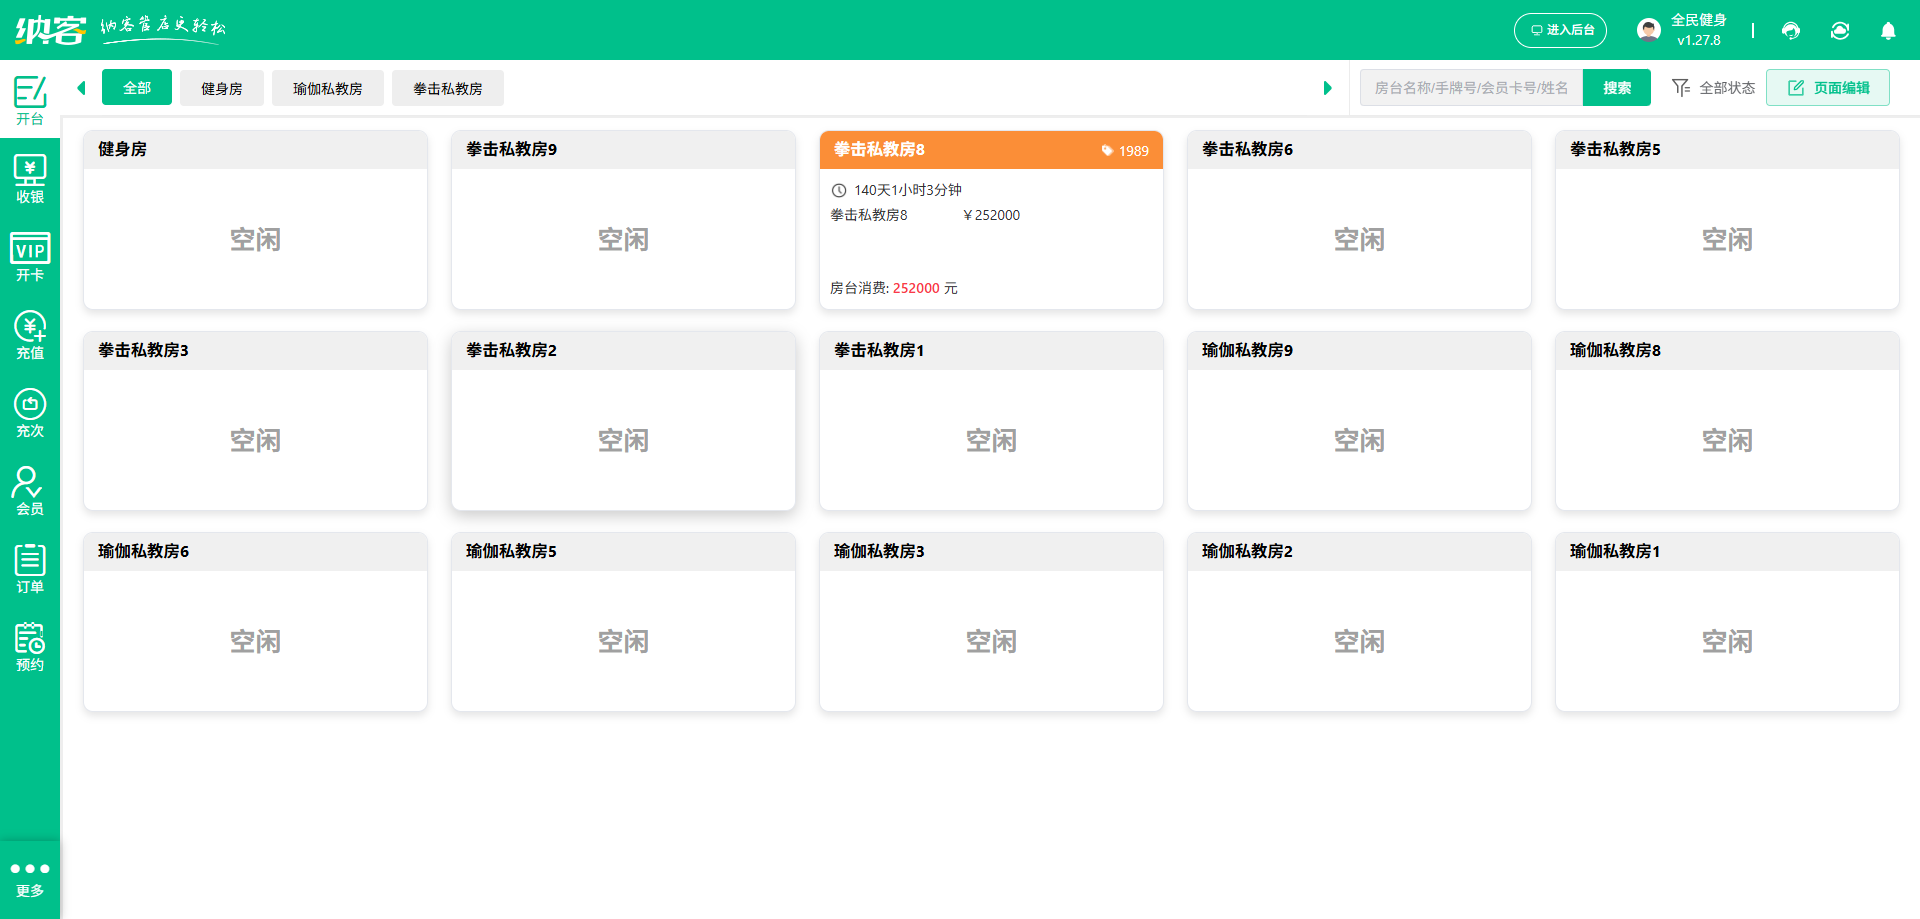Click the 页面编辑 page edit button
Screen dimensions: 1920x919
click(x=1828, y=88)
